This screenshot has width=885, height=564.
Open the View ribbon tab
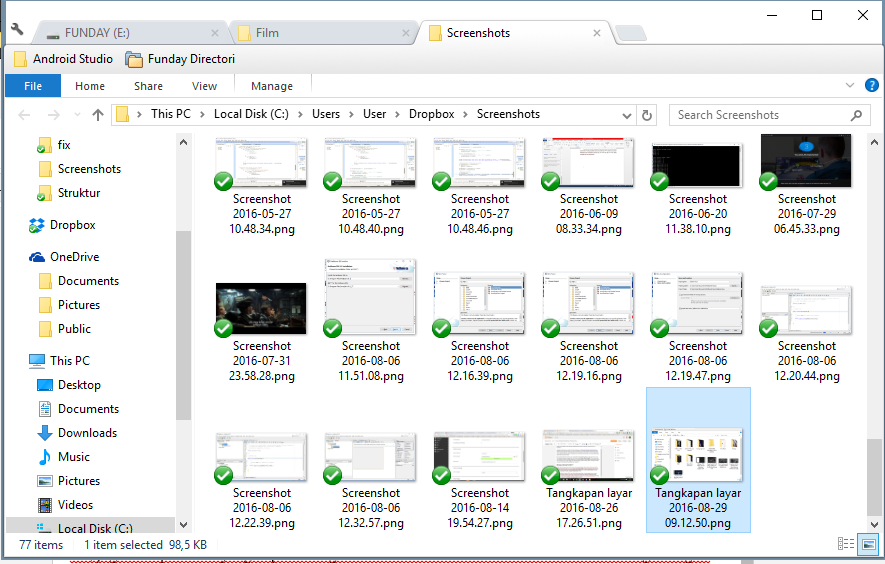click(204, 86)
